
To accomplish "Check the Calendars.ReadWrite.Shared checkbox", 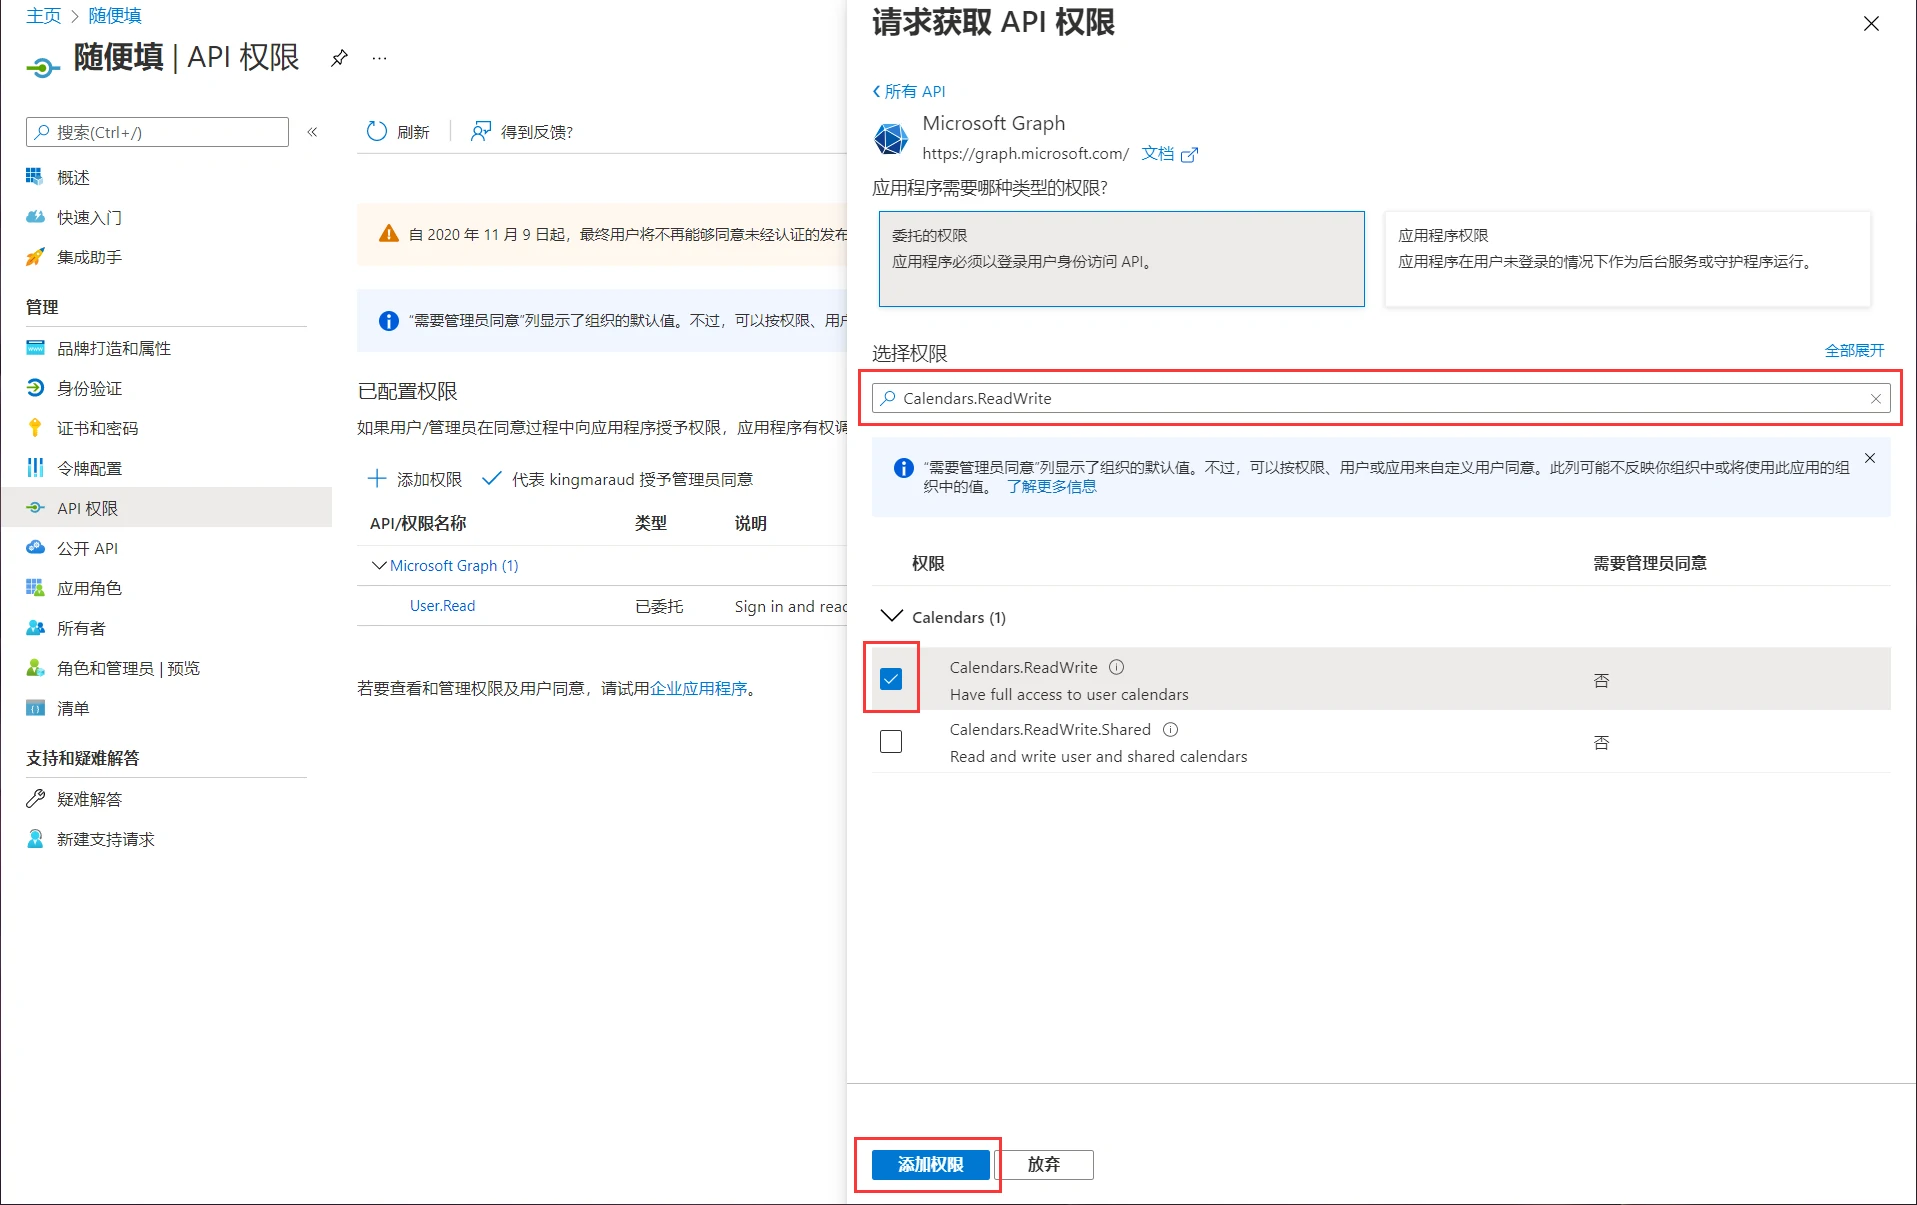I will pos(891,742).
